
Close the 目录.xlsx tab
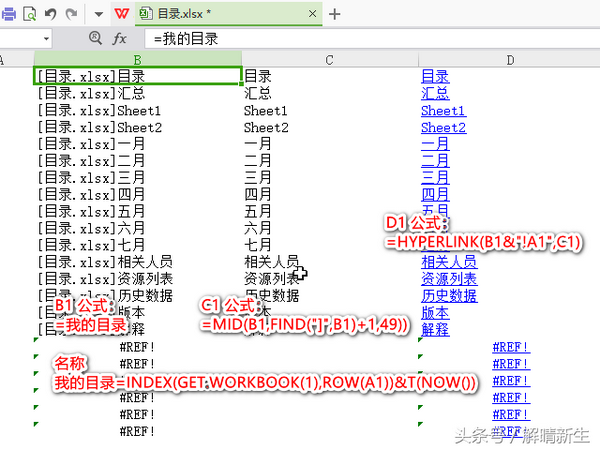(x=312, y=14)
